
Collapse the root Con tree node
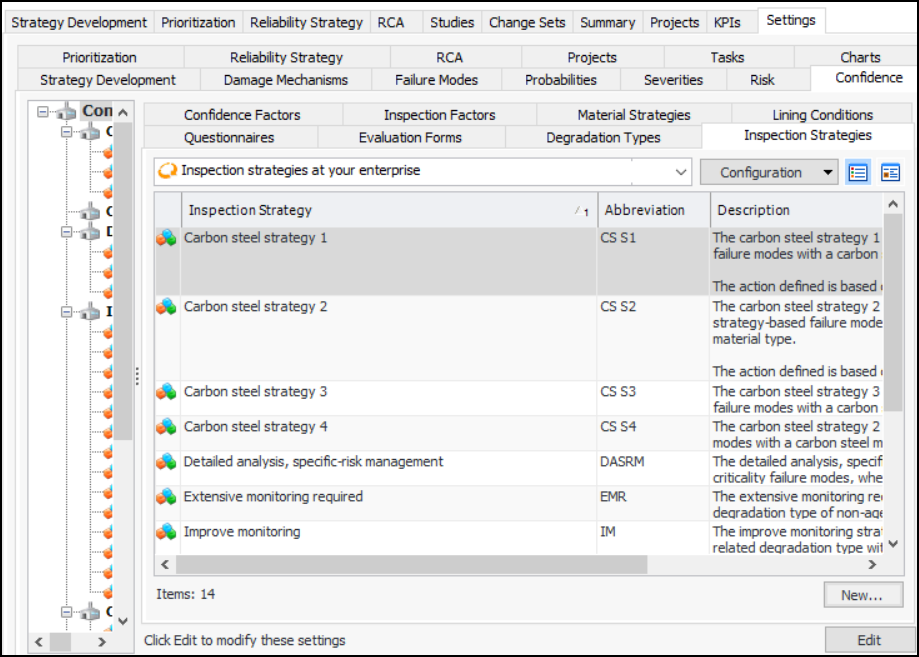click(43, 112)
